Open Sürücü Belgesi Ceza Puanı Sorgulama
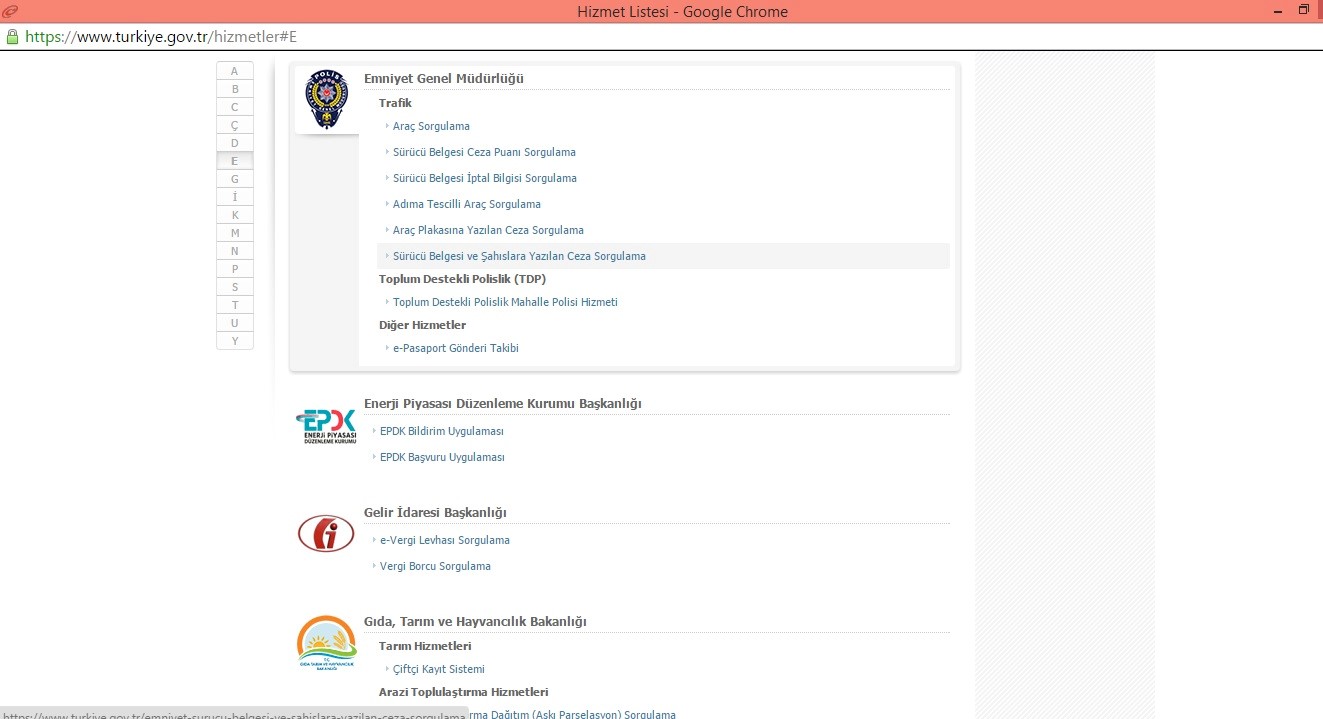The height and width of the screenshot is (719, 1323). pos(484,152)
